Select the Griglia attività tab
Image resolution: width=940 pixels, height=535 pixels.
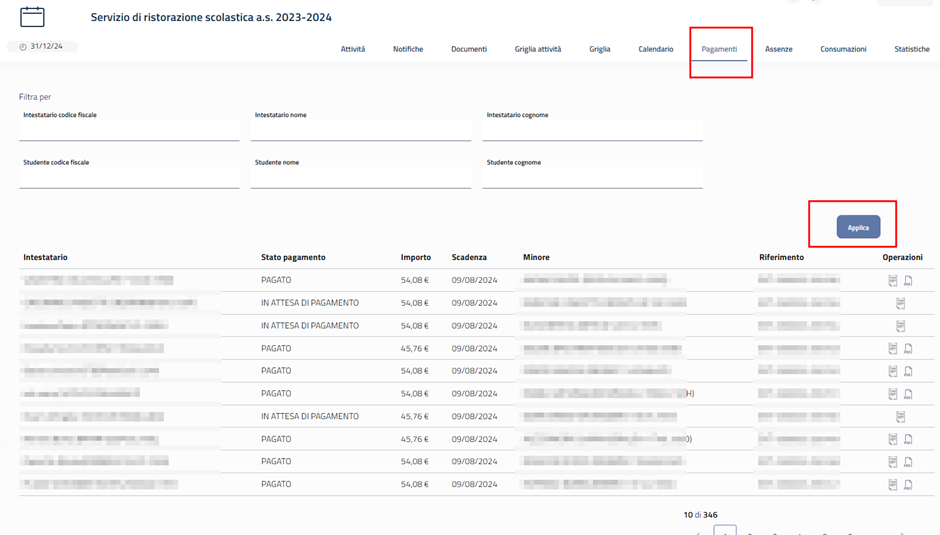point(538,49)
